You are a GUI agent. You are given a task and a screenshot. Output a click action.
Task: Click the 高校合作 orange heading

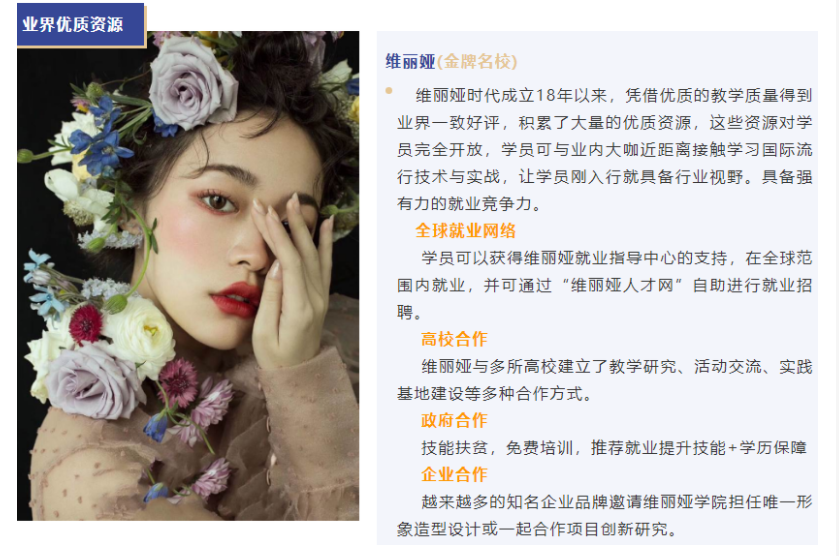(454, 339)
